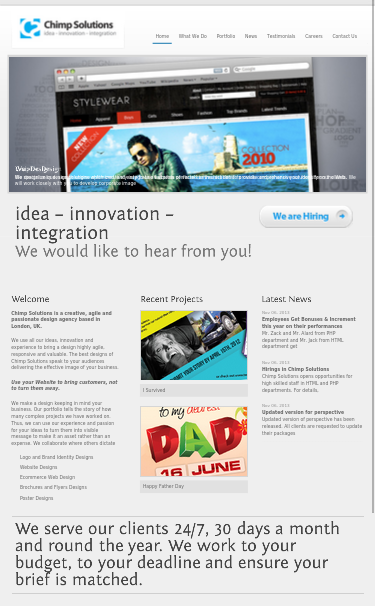Select Logo and Brand Identity Designs item

pos(56,457)
